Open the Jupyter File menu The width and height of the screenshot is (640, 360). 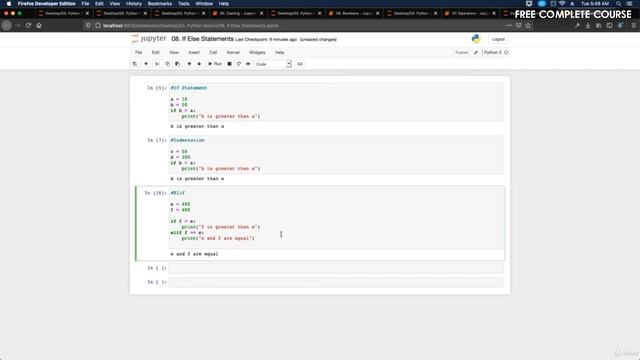click(x=139, y=53)
